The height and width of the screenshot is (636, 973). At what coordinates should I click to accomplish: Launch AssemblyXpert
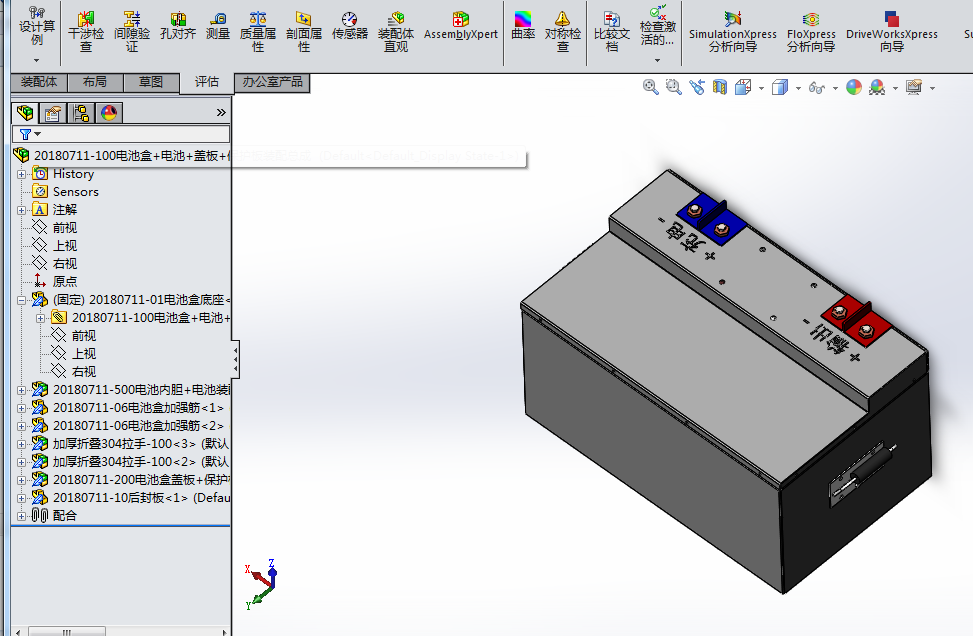point(460,26)
